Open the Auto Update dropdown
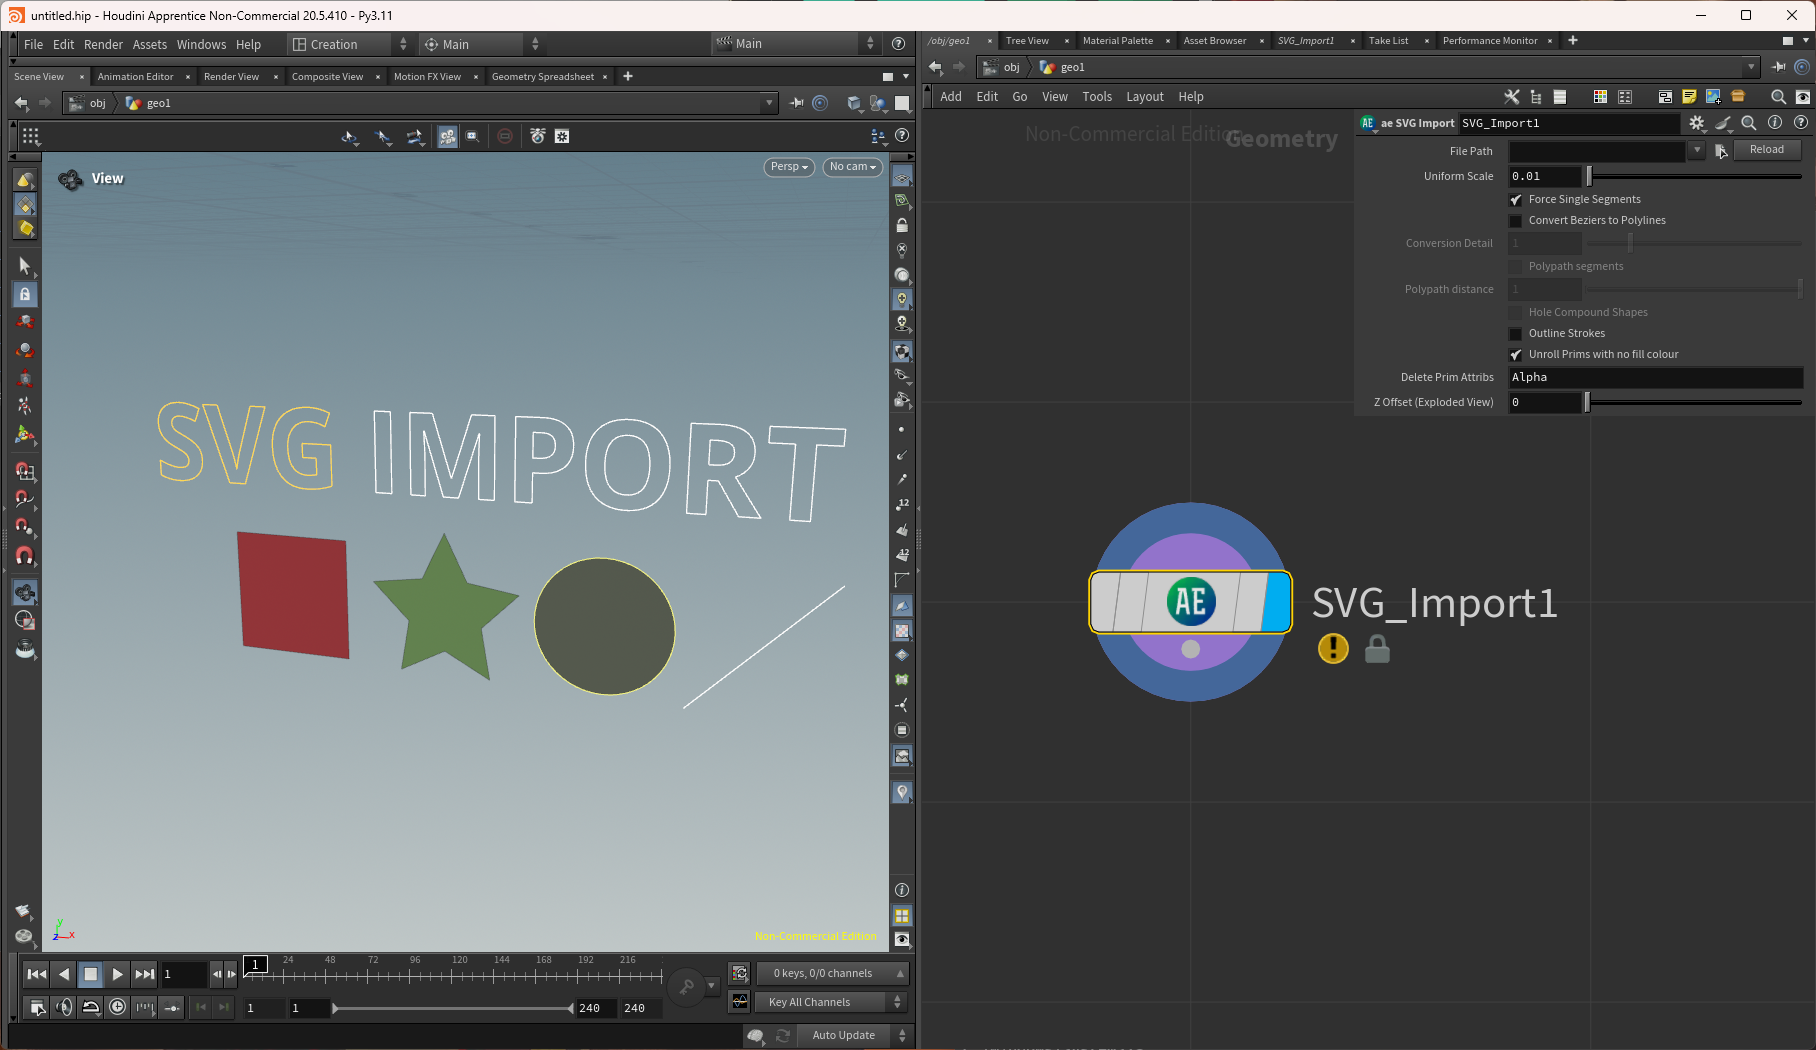This screenshot has height=1050, width=1816. pyautogui.click(x=854, y=1036)
